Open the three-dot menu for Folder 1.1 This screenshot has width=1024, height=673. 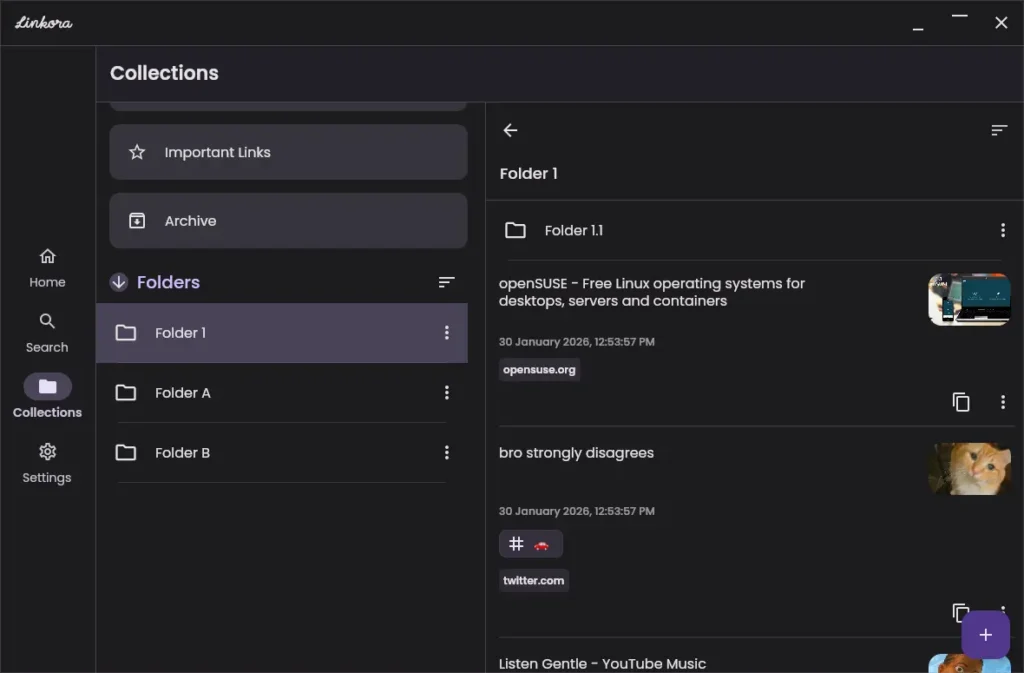point(1003,230)
